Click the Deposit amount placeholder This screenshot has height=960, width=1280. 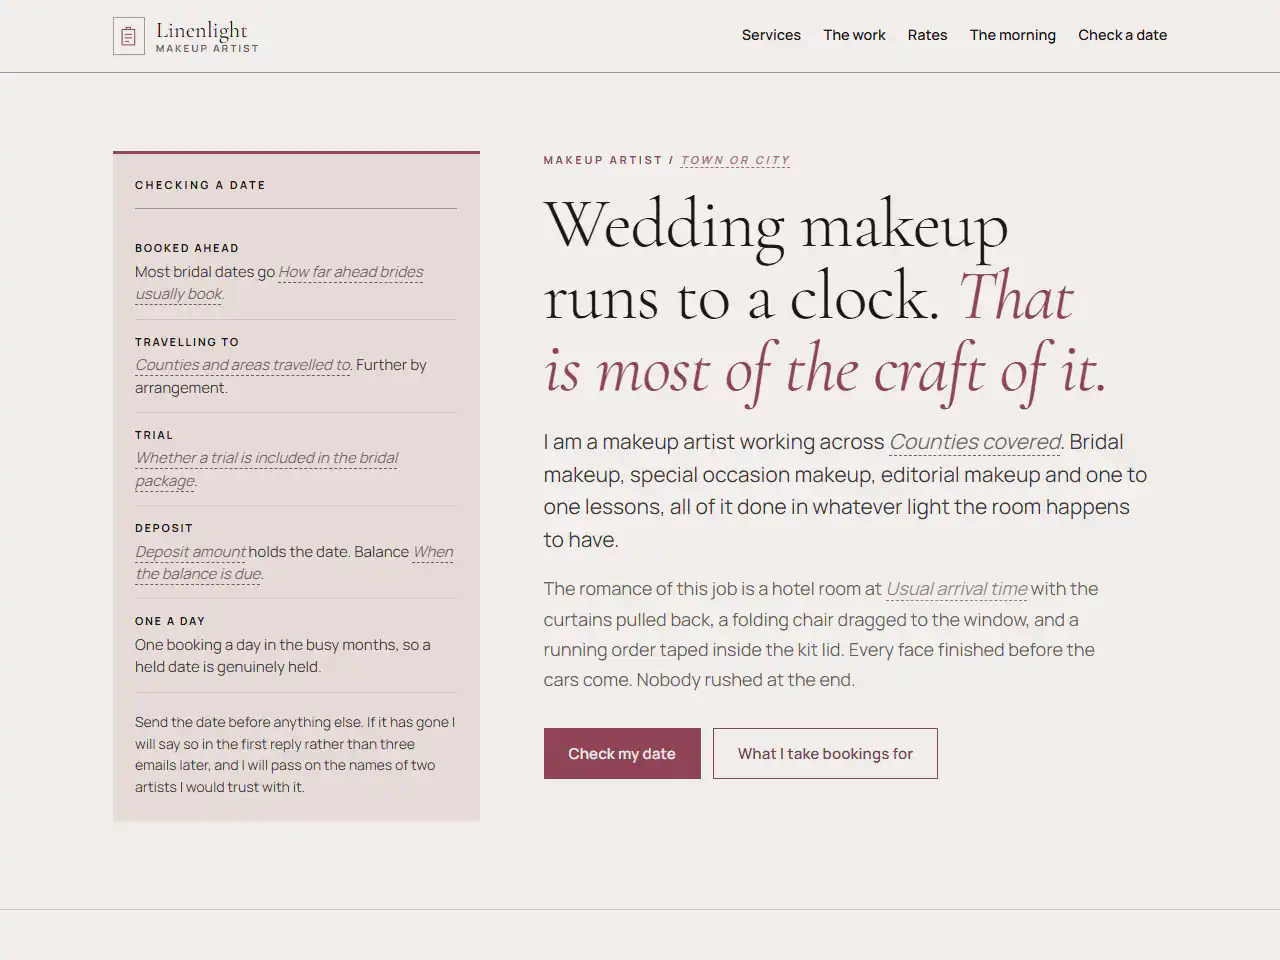click(190, 552)
